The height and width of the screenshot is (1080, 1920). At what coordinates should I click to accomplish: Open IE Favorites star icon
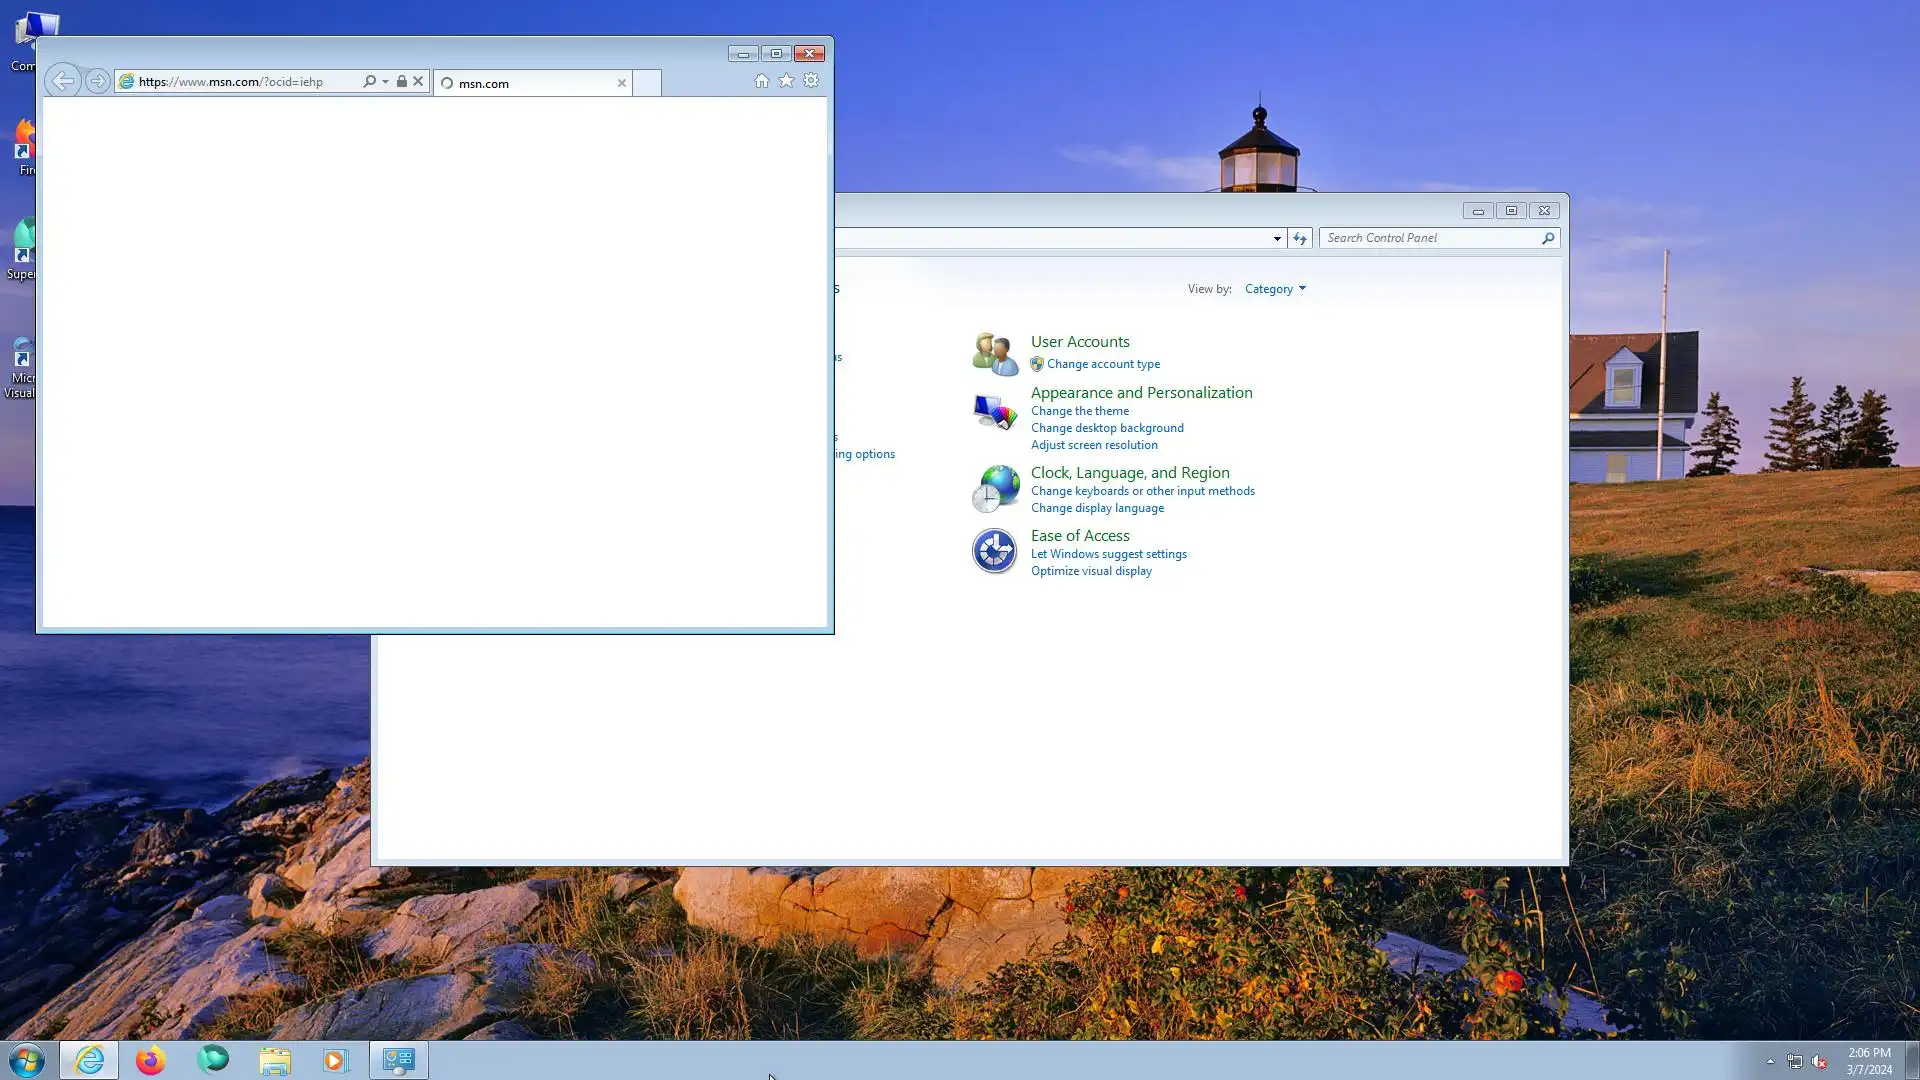[x=786, y=81]
